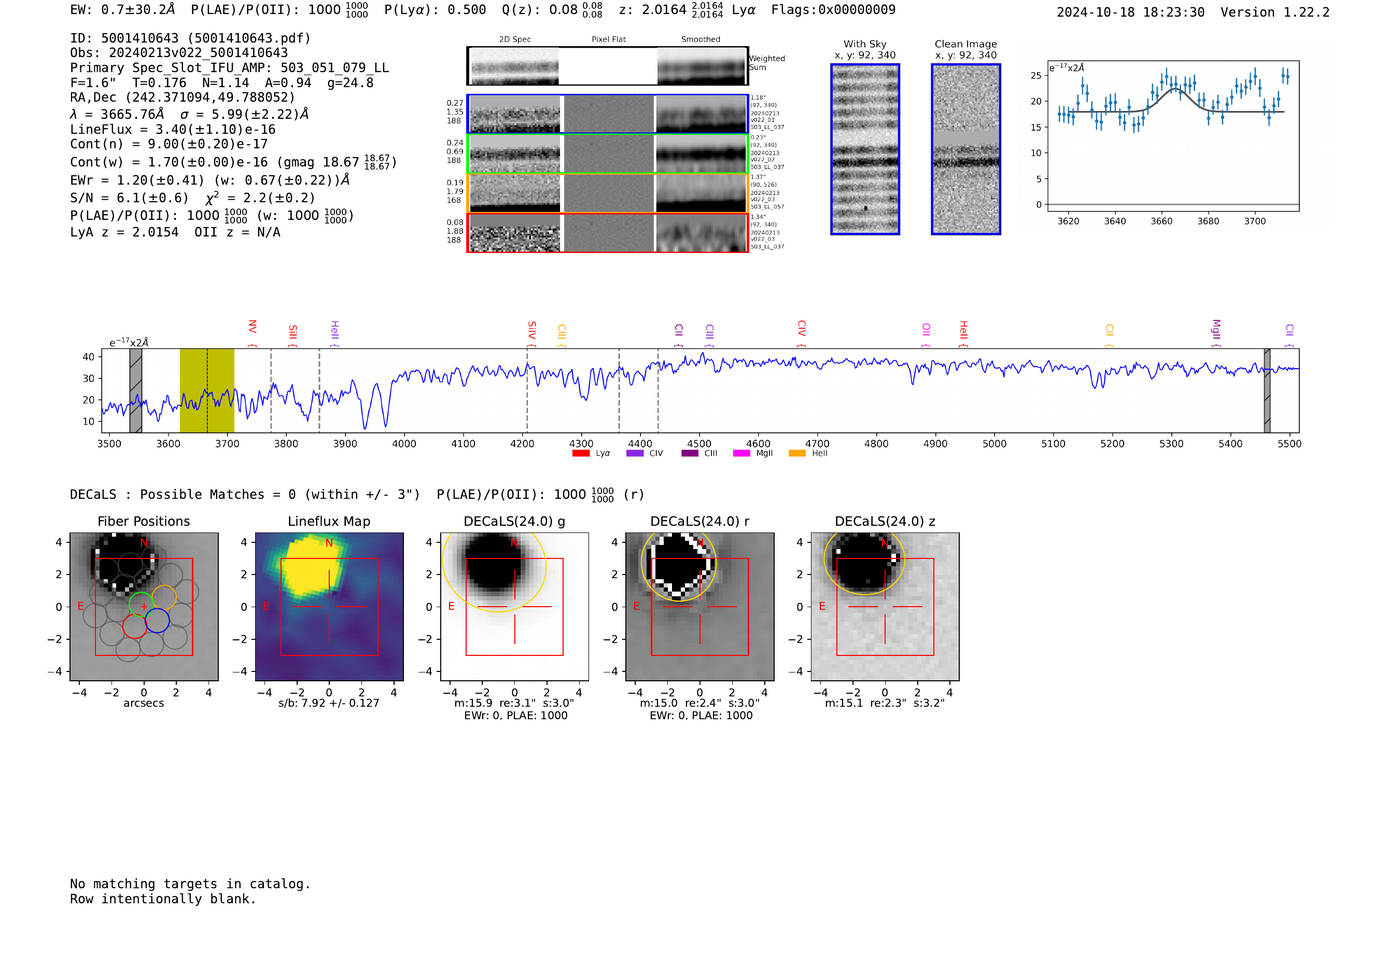Image resolution: width=1400 pixels, height=953 pixels.
Task: Open the Weighted Sum 2D spectrum strip
Action: (608, 66)
